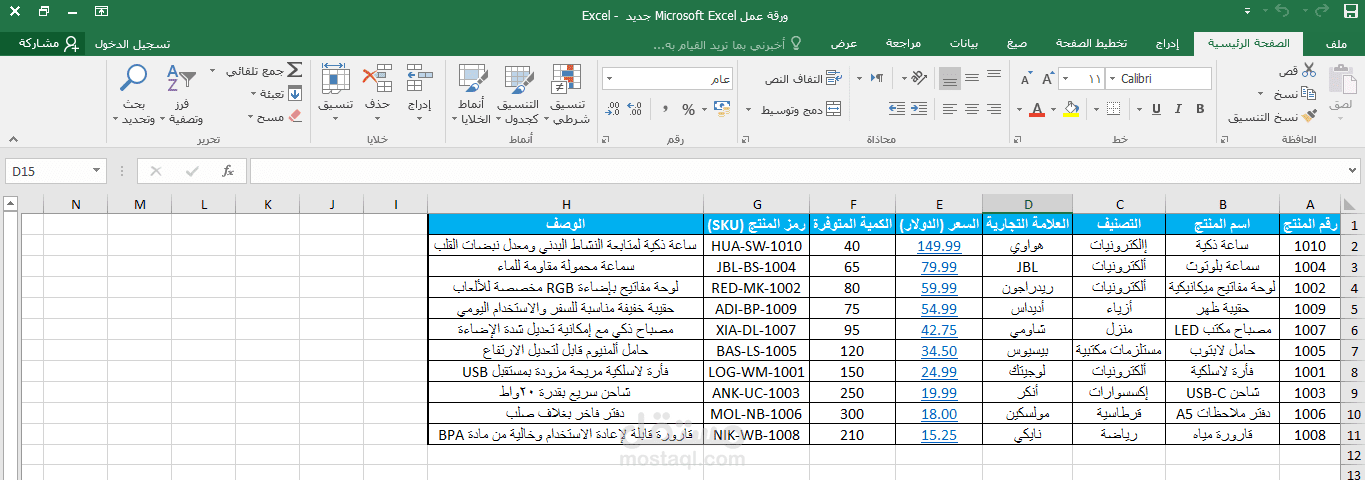Open number format (عام) dropdown arrow
Screen dimensions: 1365x480
(x=609, y=78)
